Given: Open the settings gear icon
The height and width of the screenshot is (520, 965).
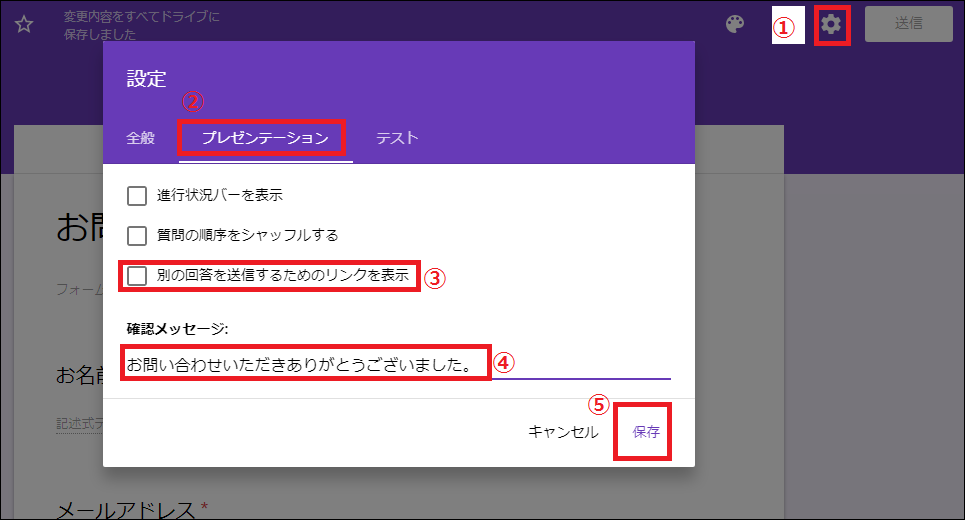Looking at the screenshot, I should [x=831, y=25].
